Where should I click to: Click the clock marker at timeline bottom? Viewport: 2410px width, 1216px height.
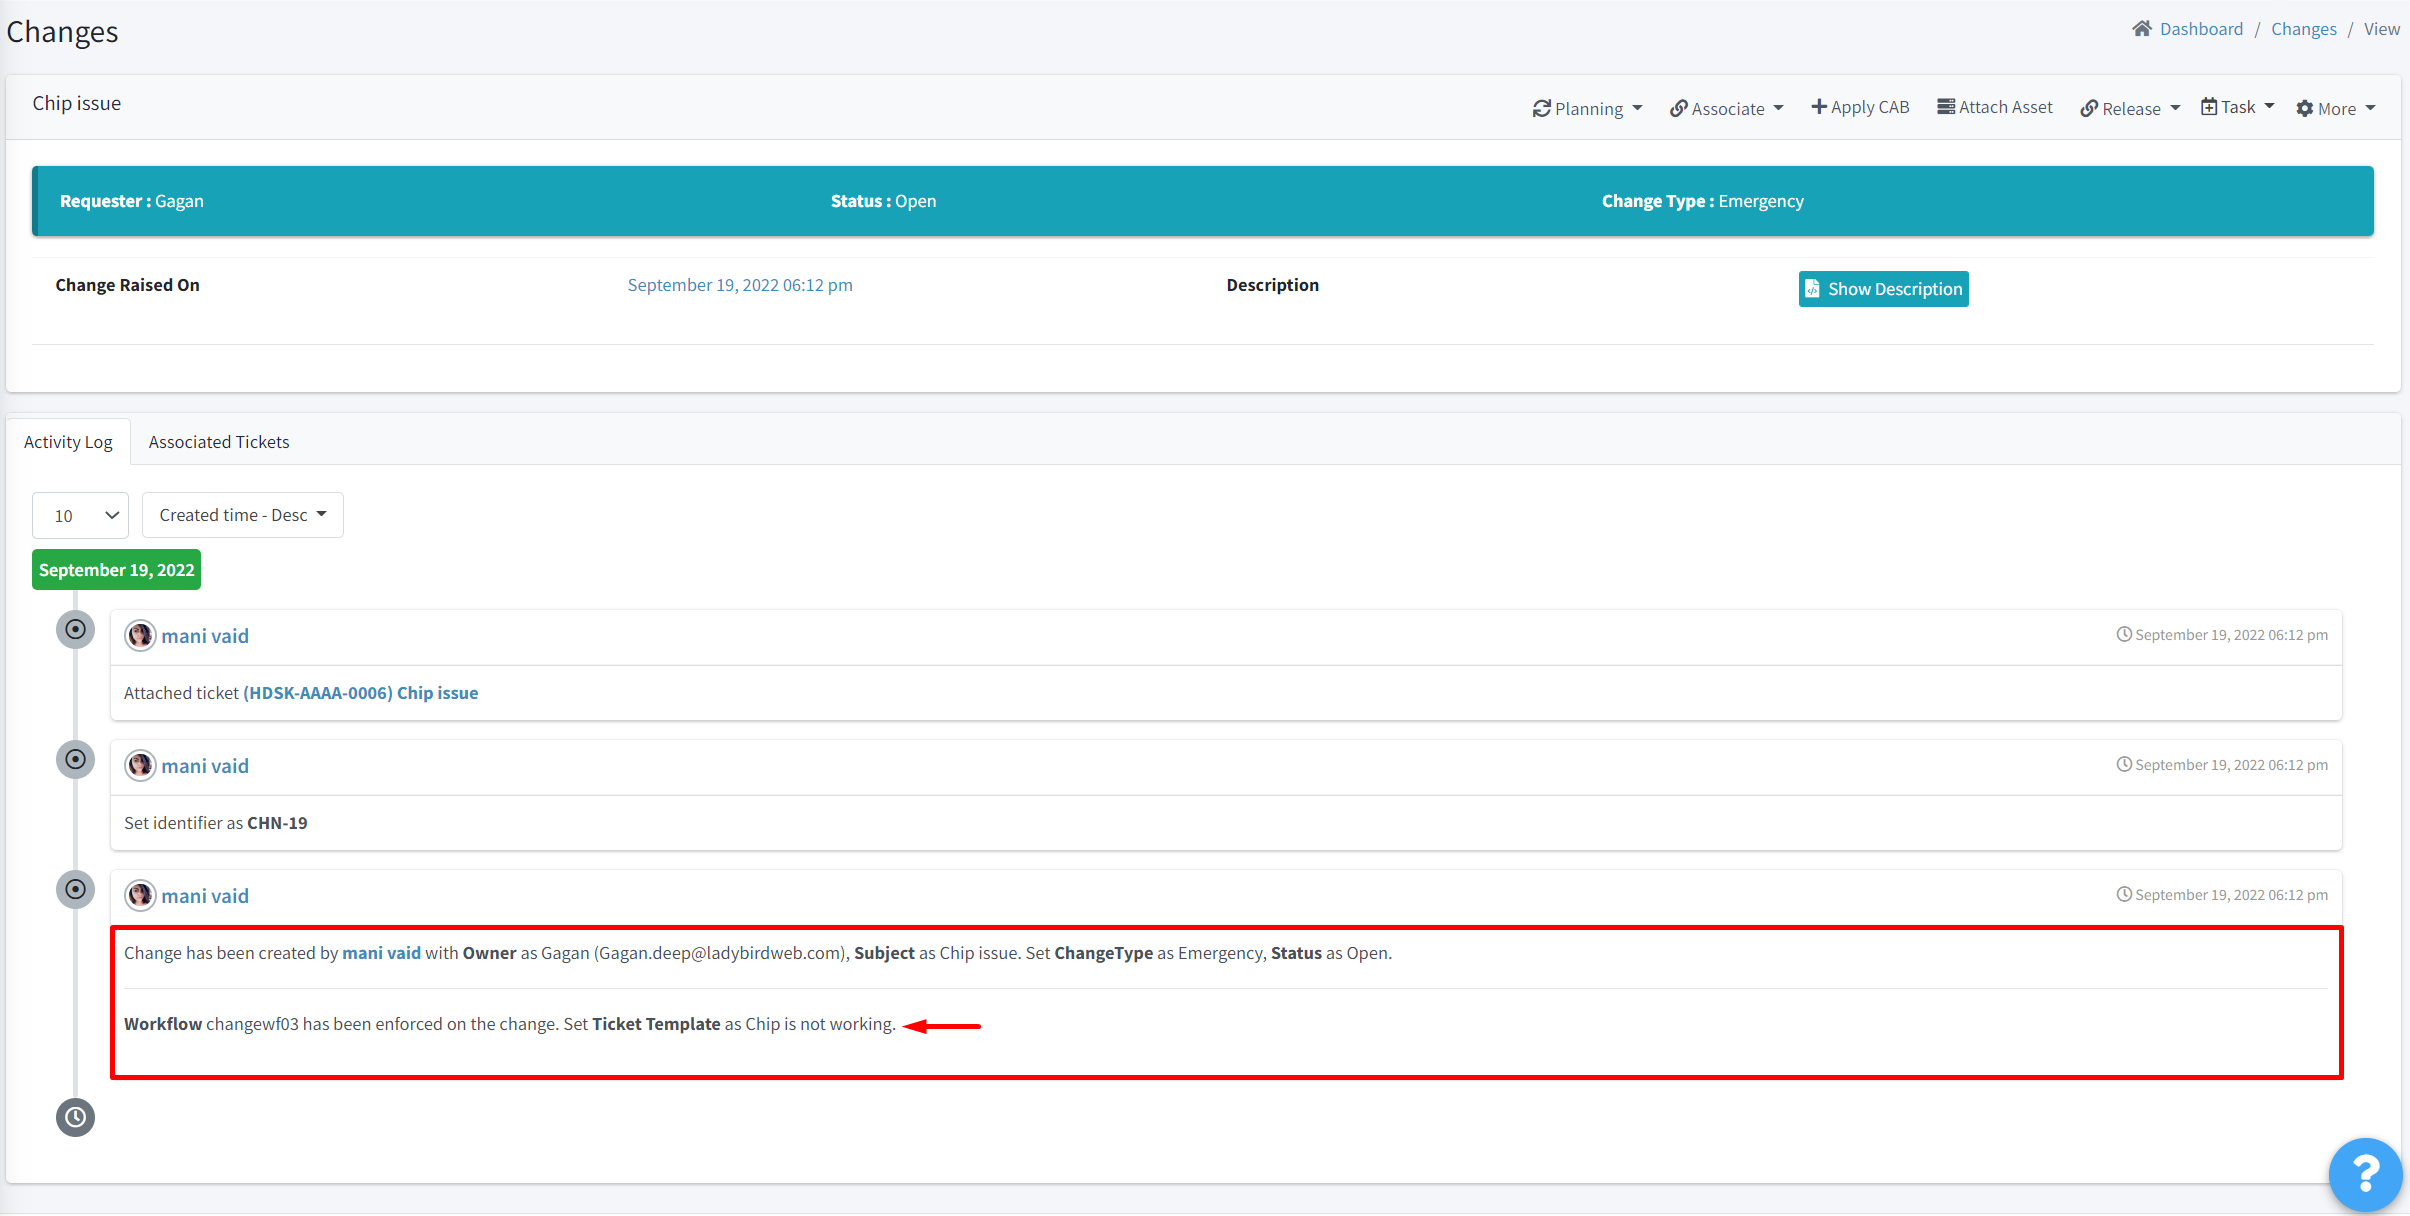75,1117
